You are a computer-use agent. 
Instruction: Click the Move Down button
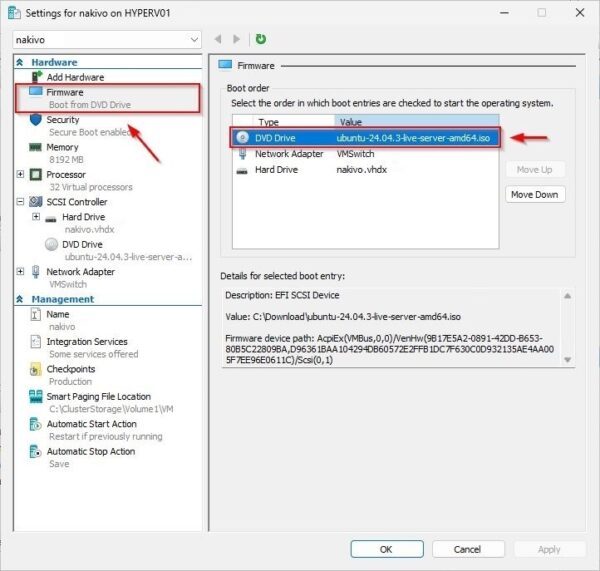coord(535,195)
